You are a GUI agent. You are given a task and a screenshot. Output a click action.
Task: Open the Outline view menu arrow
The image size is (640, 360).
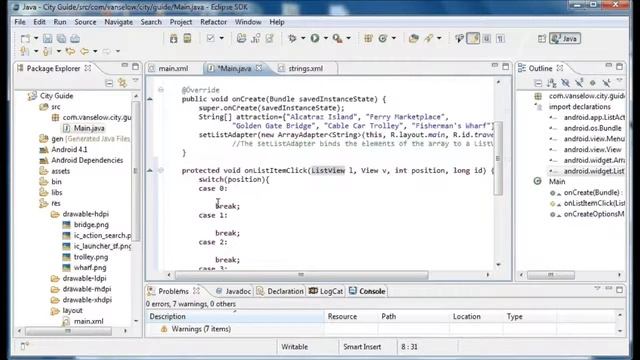click(619, 81)
